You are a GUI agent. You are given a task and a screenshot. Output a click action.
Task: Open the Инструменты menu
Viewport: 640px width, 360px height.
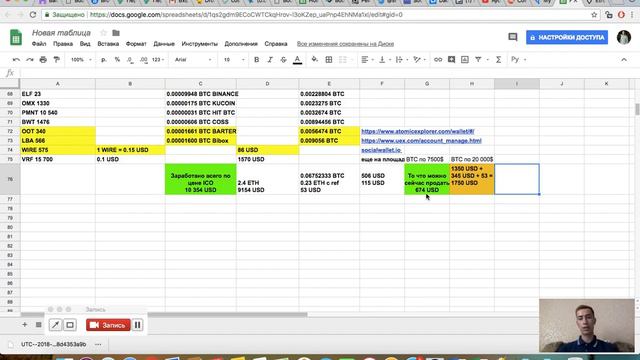200,44
